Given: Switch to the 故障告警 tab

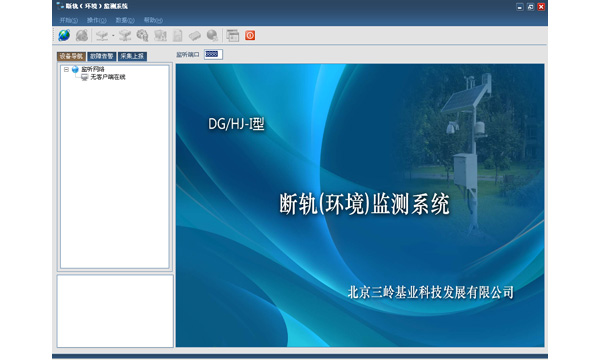Looking at the screenshot, I should tap(101, 56).
